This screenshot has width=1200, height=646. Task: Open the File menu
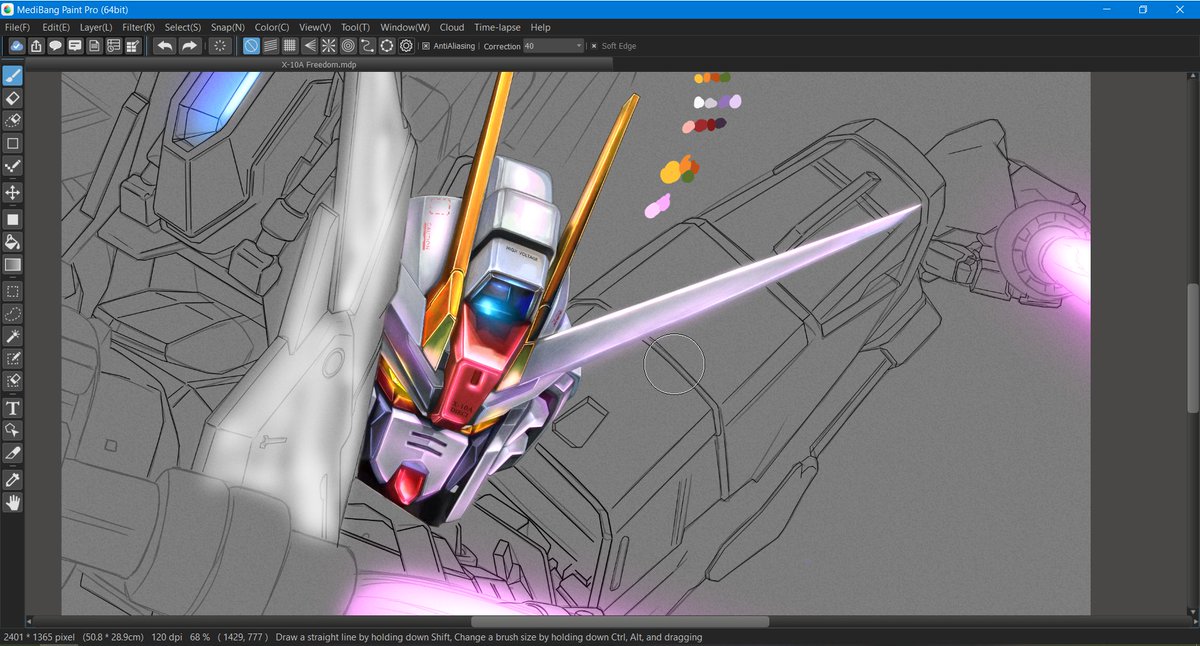tap(17, 27)
